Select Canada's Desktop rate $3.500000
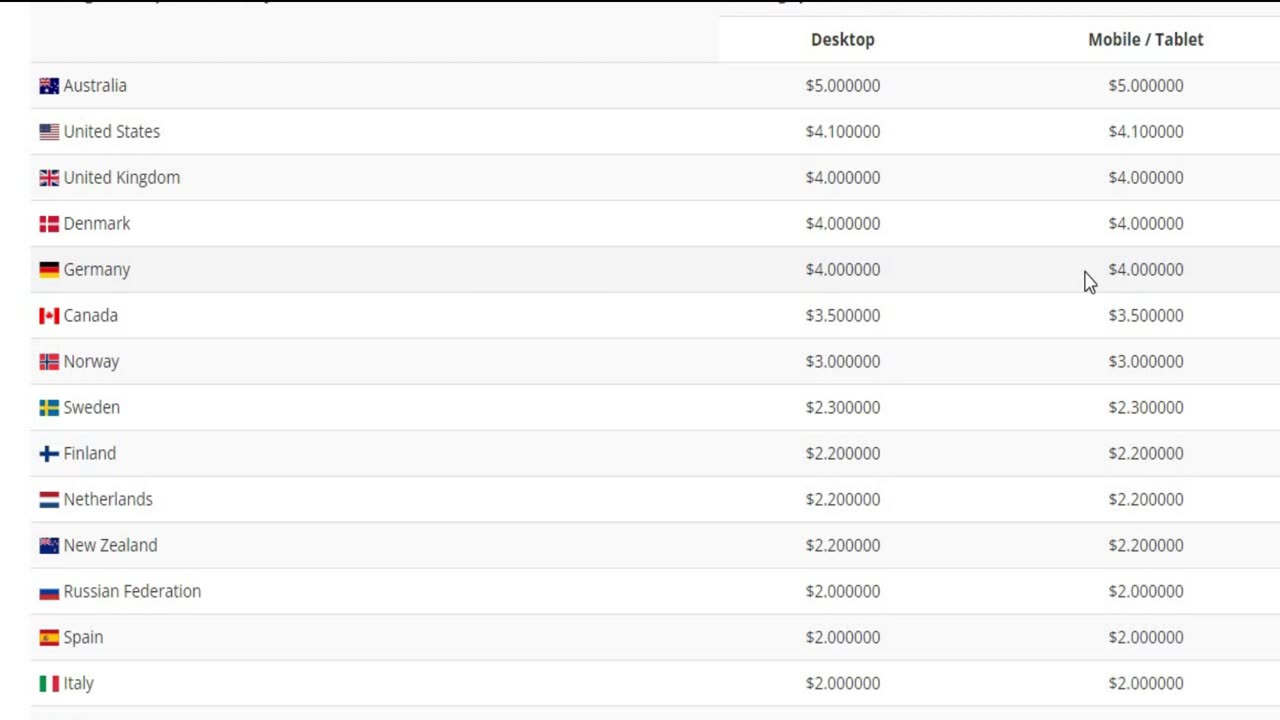This screenshot has width=1280, height=720. pyautogui.click(x=842, y=316)
